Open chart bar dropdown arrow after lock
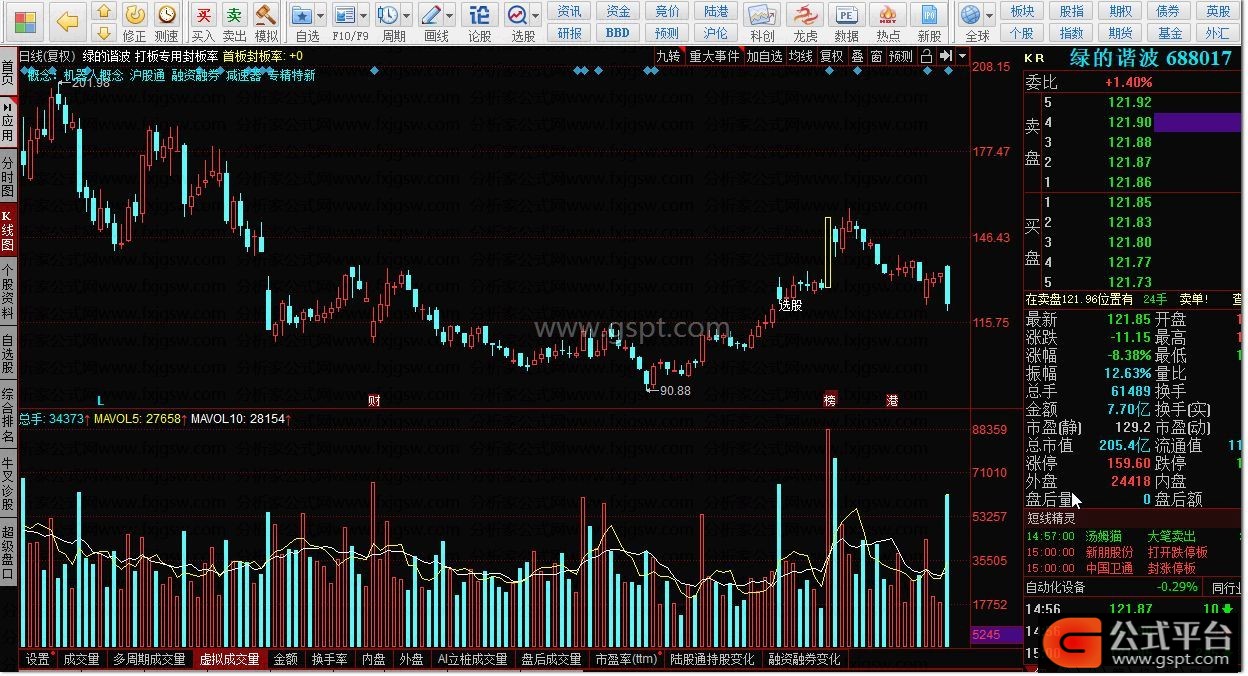This screenshot has height=676, width=1248. [x=962, y=56]
